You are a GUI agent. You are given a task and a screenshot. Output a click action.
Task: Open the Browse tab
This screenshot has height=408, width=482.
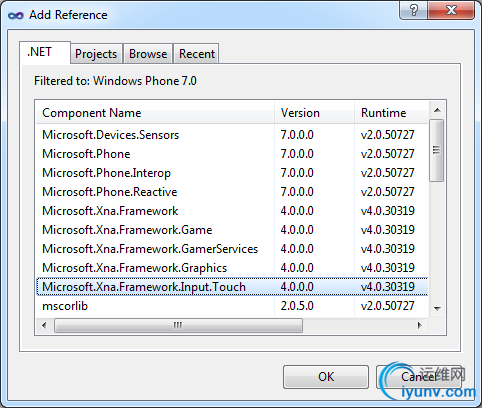click(x=148, y=54)
